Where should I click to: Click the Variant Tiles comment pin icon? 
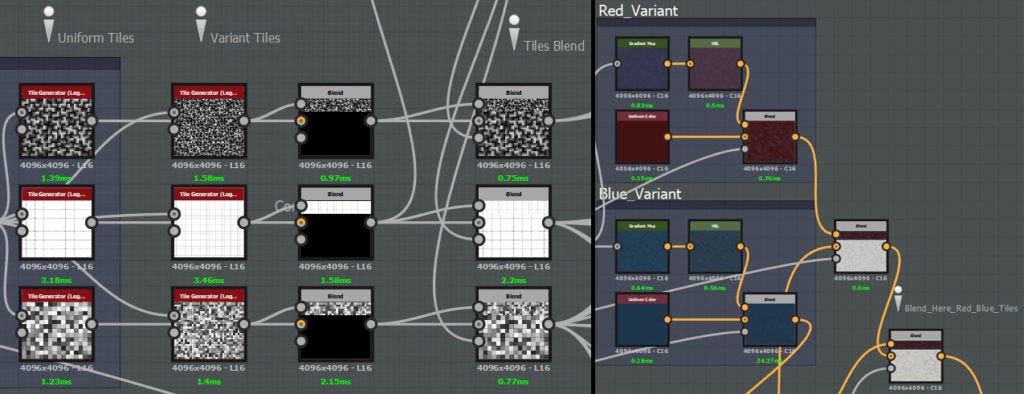coord(201,25)
